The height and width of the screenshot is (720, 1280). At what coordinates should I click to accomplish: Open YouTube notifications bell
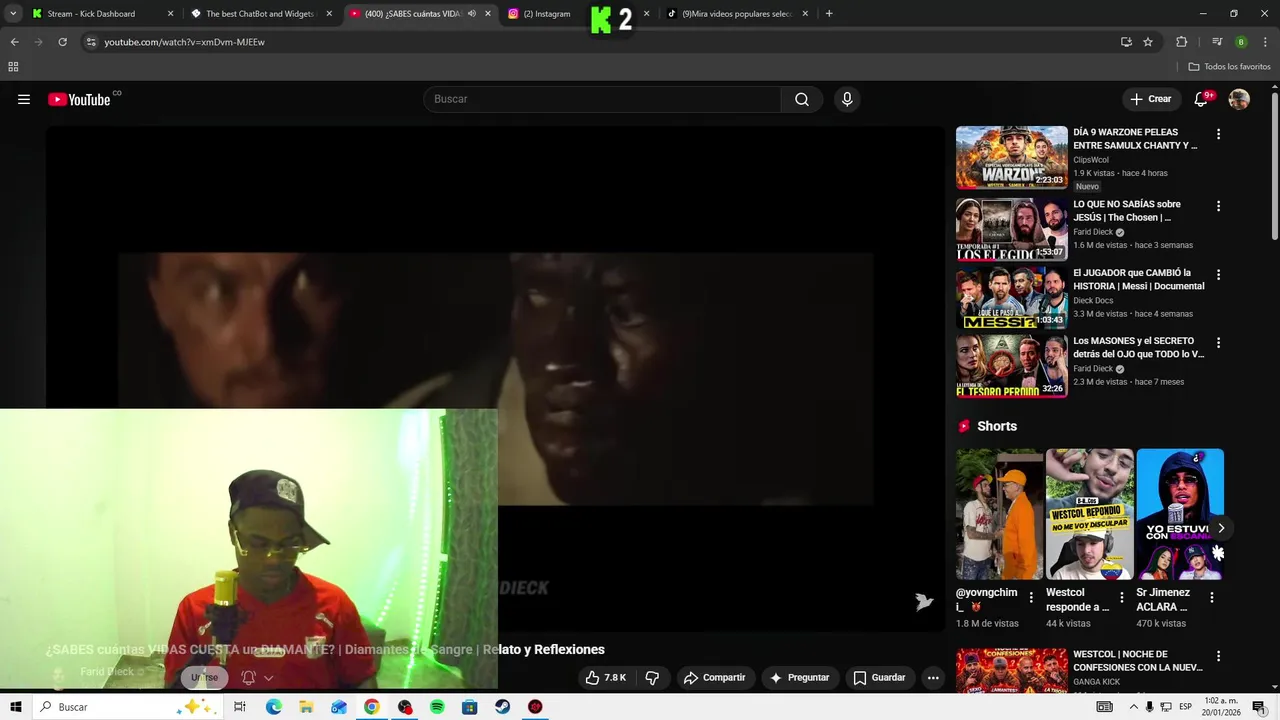1201,99
